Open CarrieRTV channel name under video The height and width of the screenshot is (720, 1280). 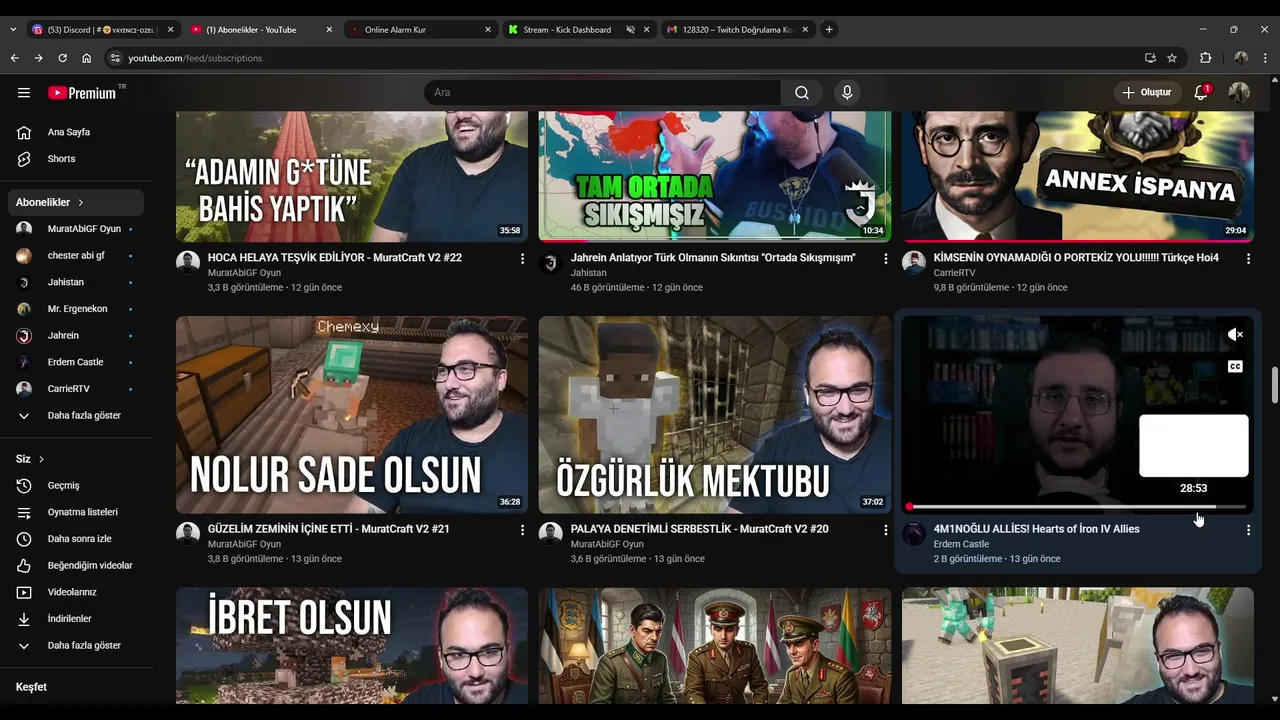(x=954, y=273)
